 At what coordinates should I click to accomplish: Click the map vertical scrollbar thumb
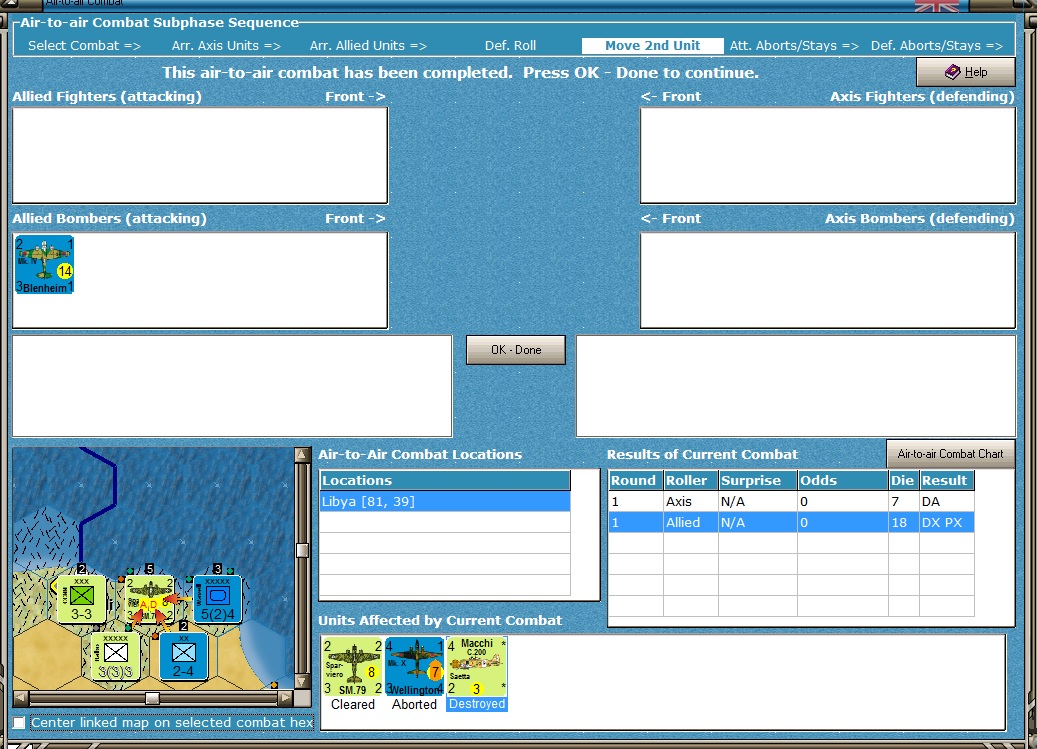coord(302,550)
